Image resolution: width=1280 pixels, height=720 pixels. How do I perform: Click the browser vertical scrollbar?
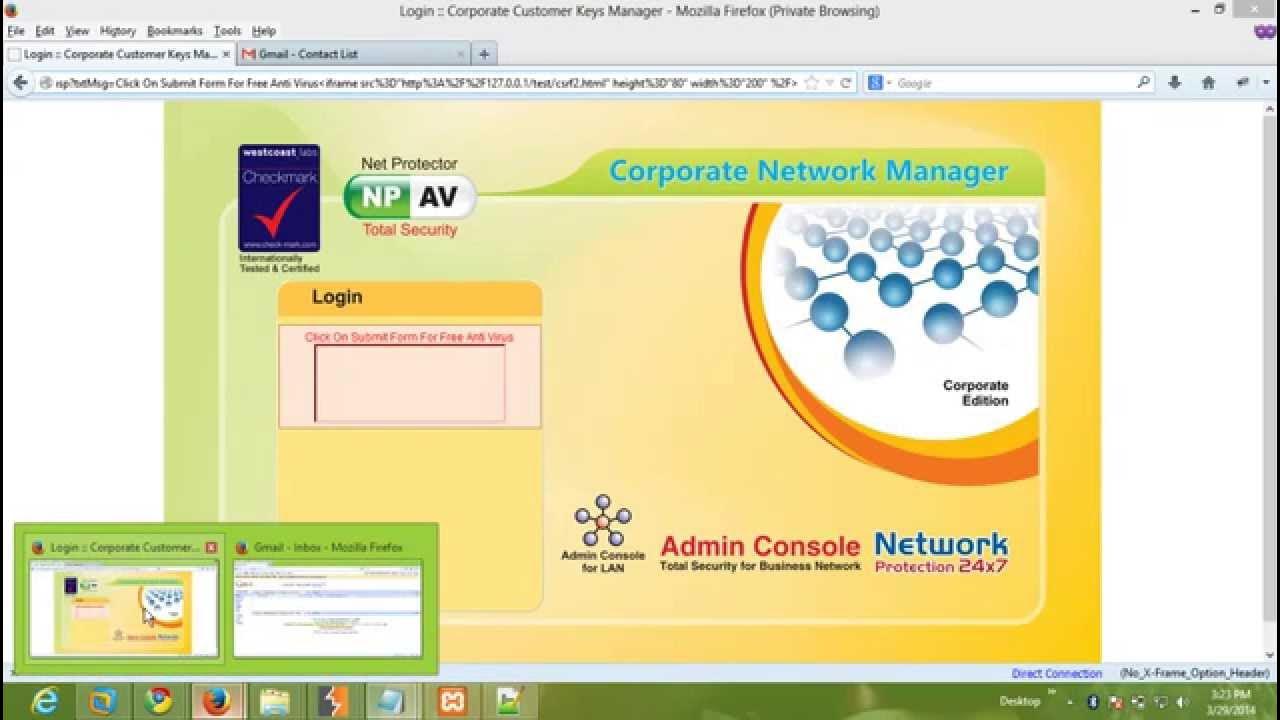click(x=1271, y=380)
